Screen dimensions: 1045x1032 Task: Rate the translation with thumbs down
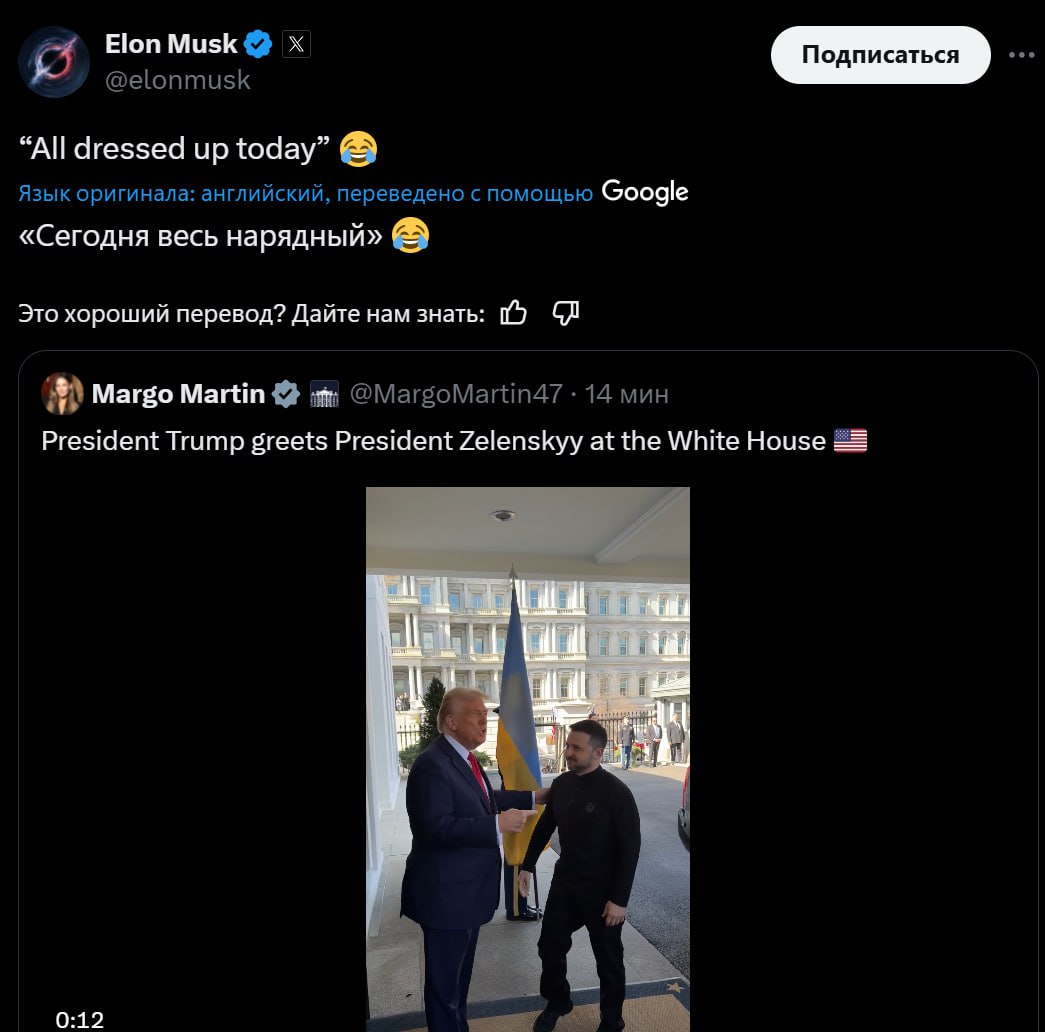[x=566, y=313]
